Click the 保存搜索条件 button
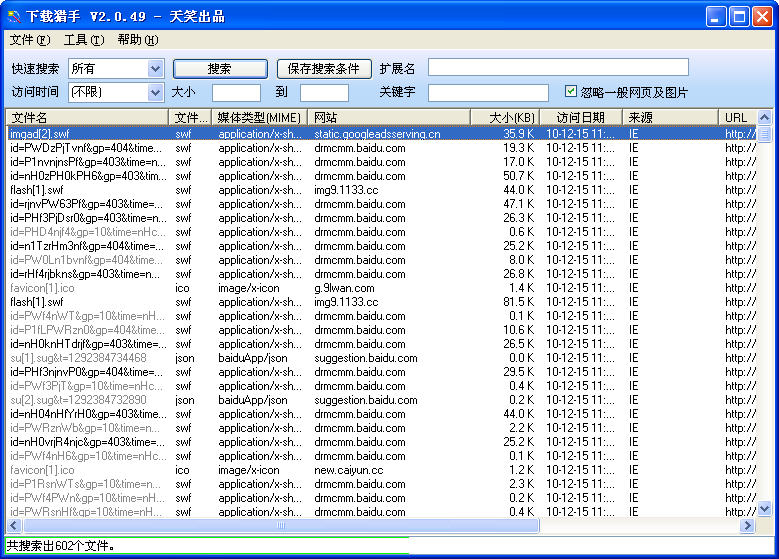 pyautogui.click(x=324, y=69)
